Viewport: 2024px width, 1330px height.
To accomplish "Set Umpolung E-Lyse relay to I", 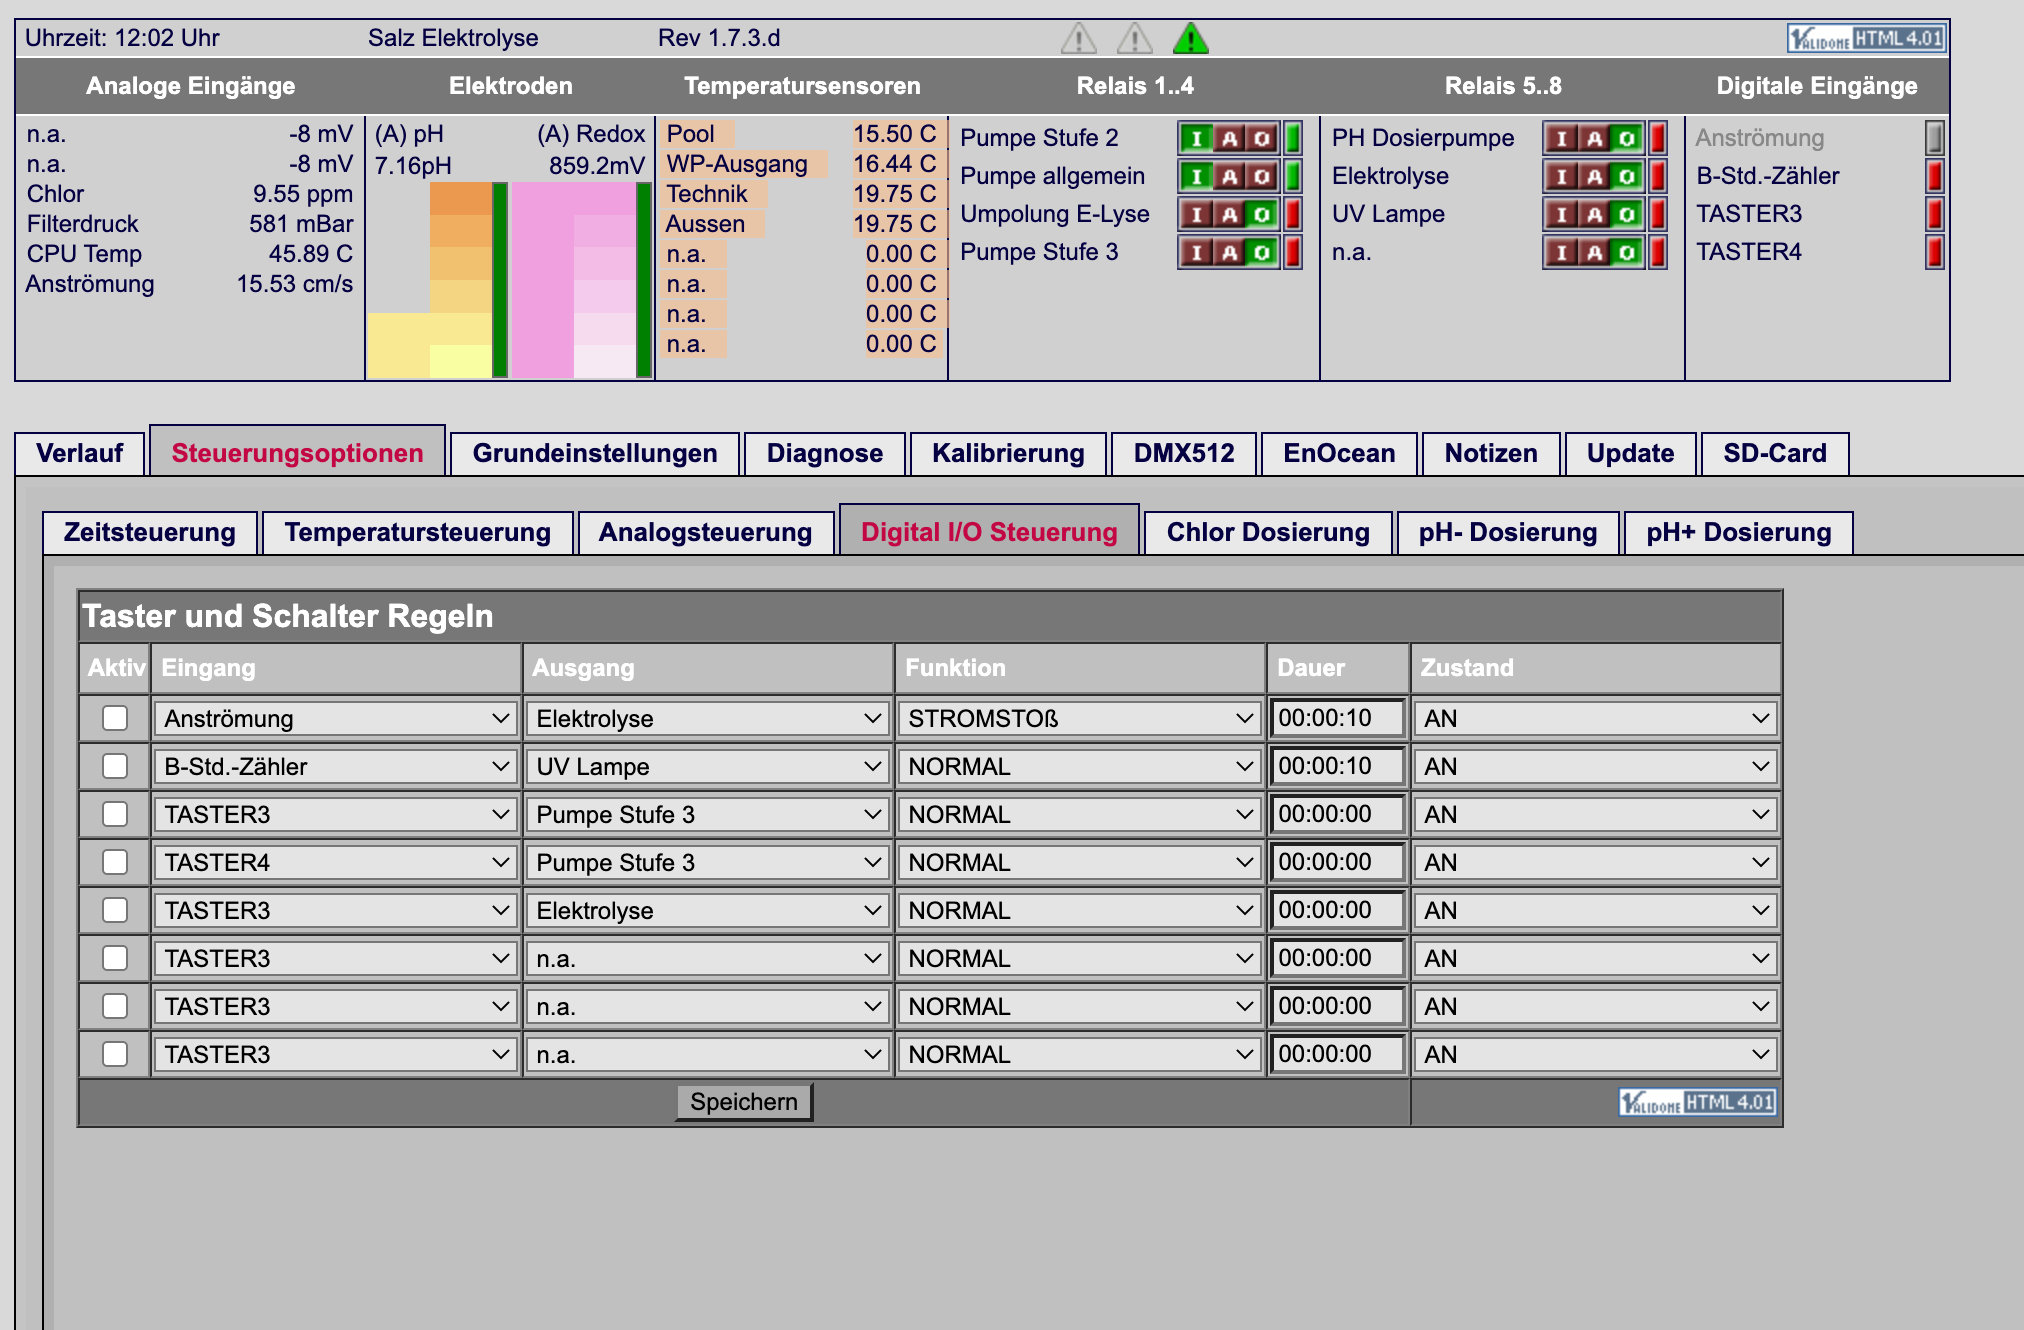I will tap(1196, 214).
